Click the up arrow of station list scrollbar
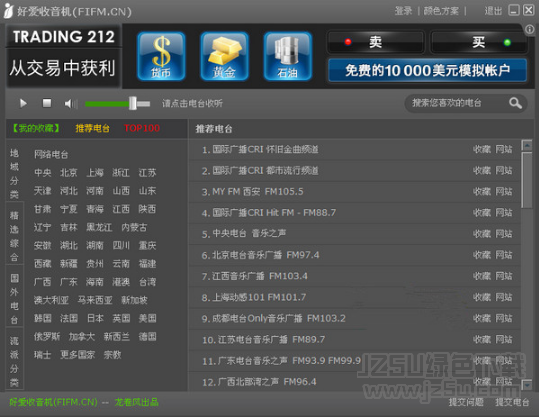The image size is (539, 417). click(x=527, y=145)
